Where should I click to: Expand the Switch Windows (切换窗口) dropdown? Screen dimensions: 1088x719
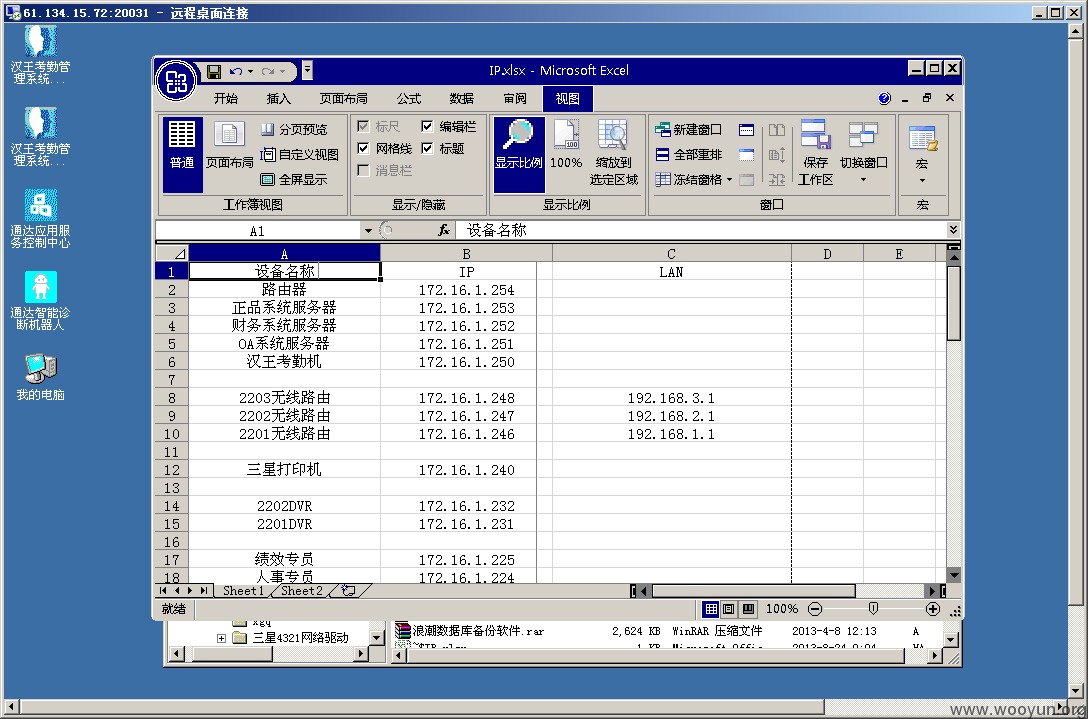[x=863, y=180]
